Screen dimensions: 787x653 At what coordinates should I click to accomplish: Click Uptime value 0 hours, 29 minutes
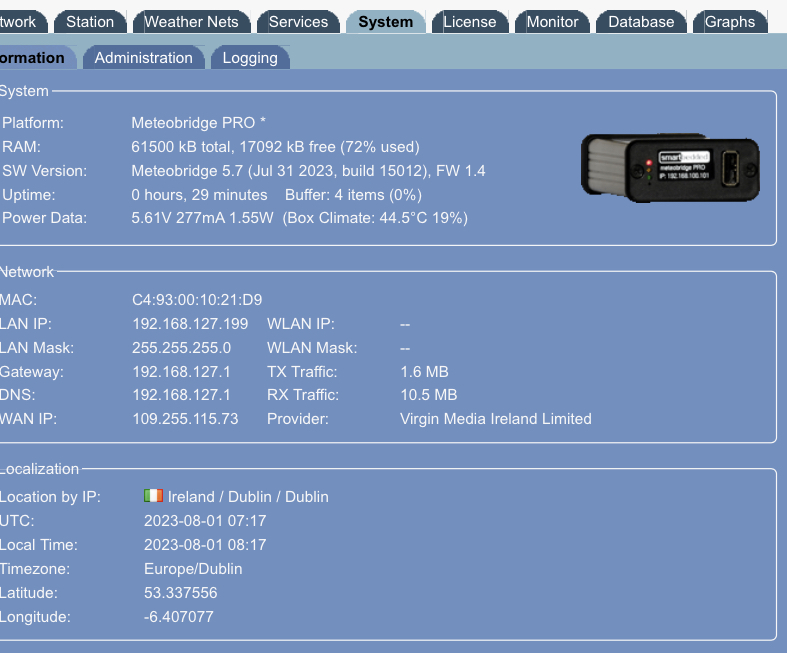pos(199,195)
